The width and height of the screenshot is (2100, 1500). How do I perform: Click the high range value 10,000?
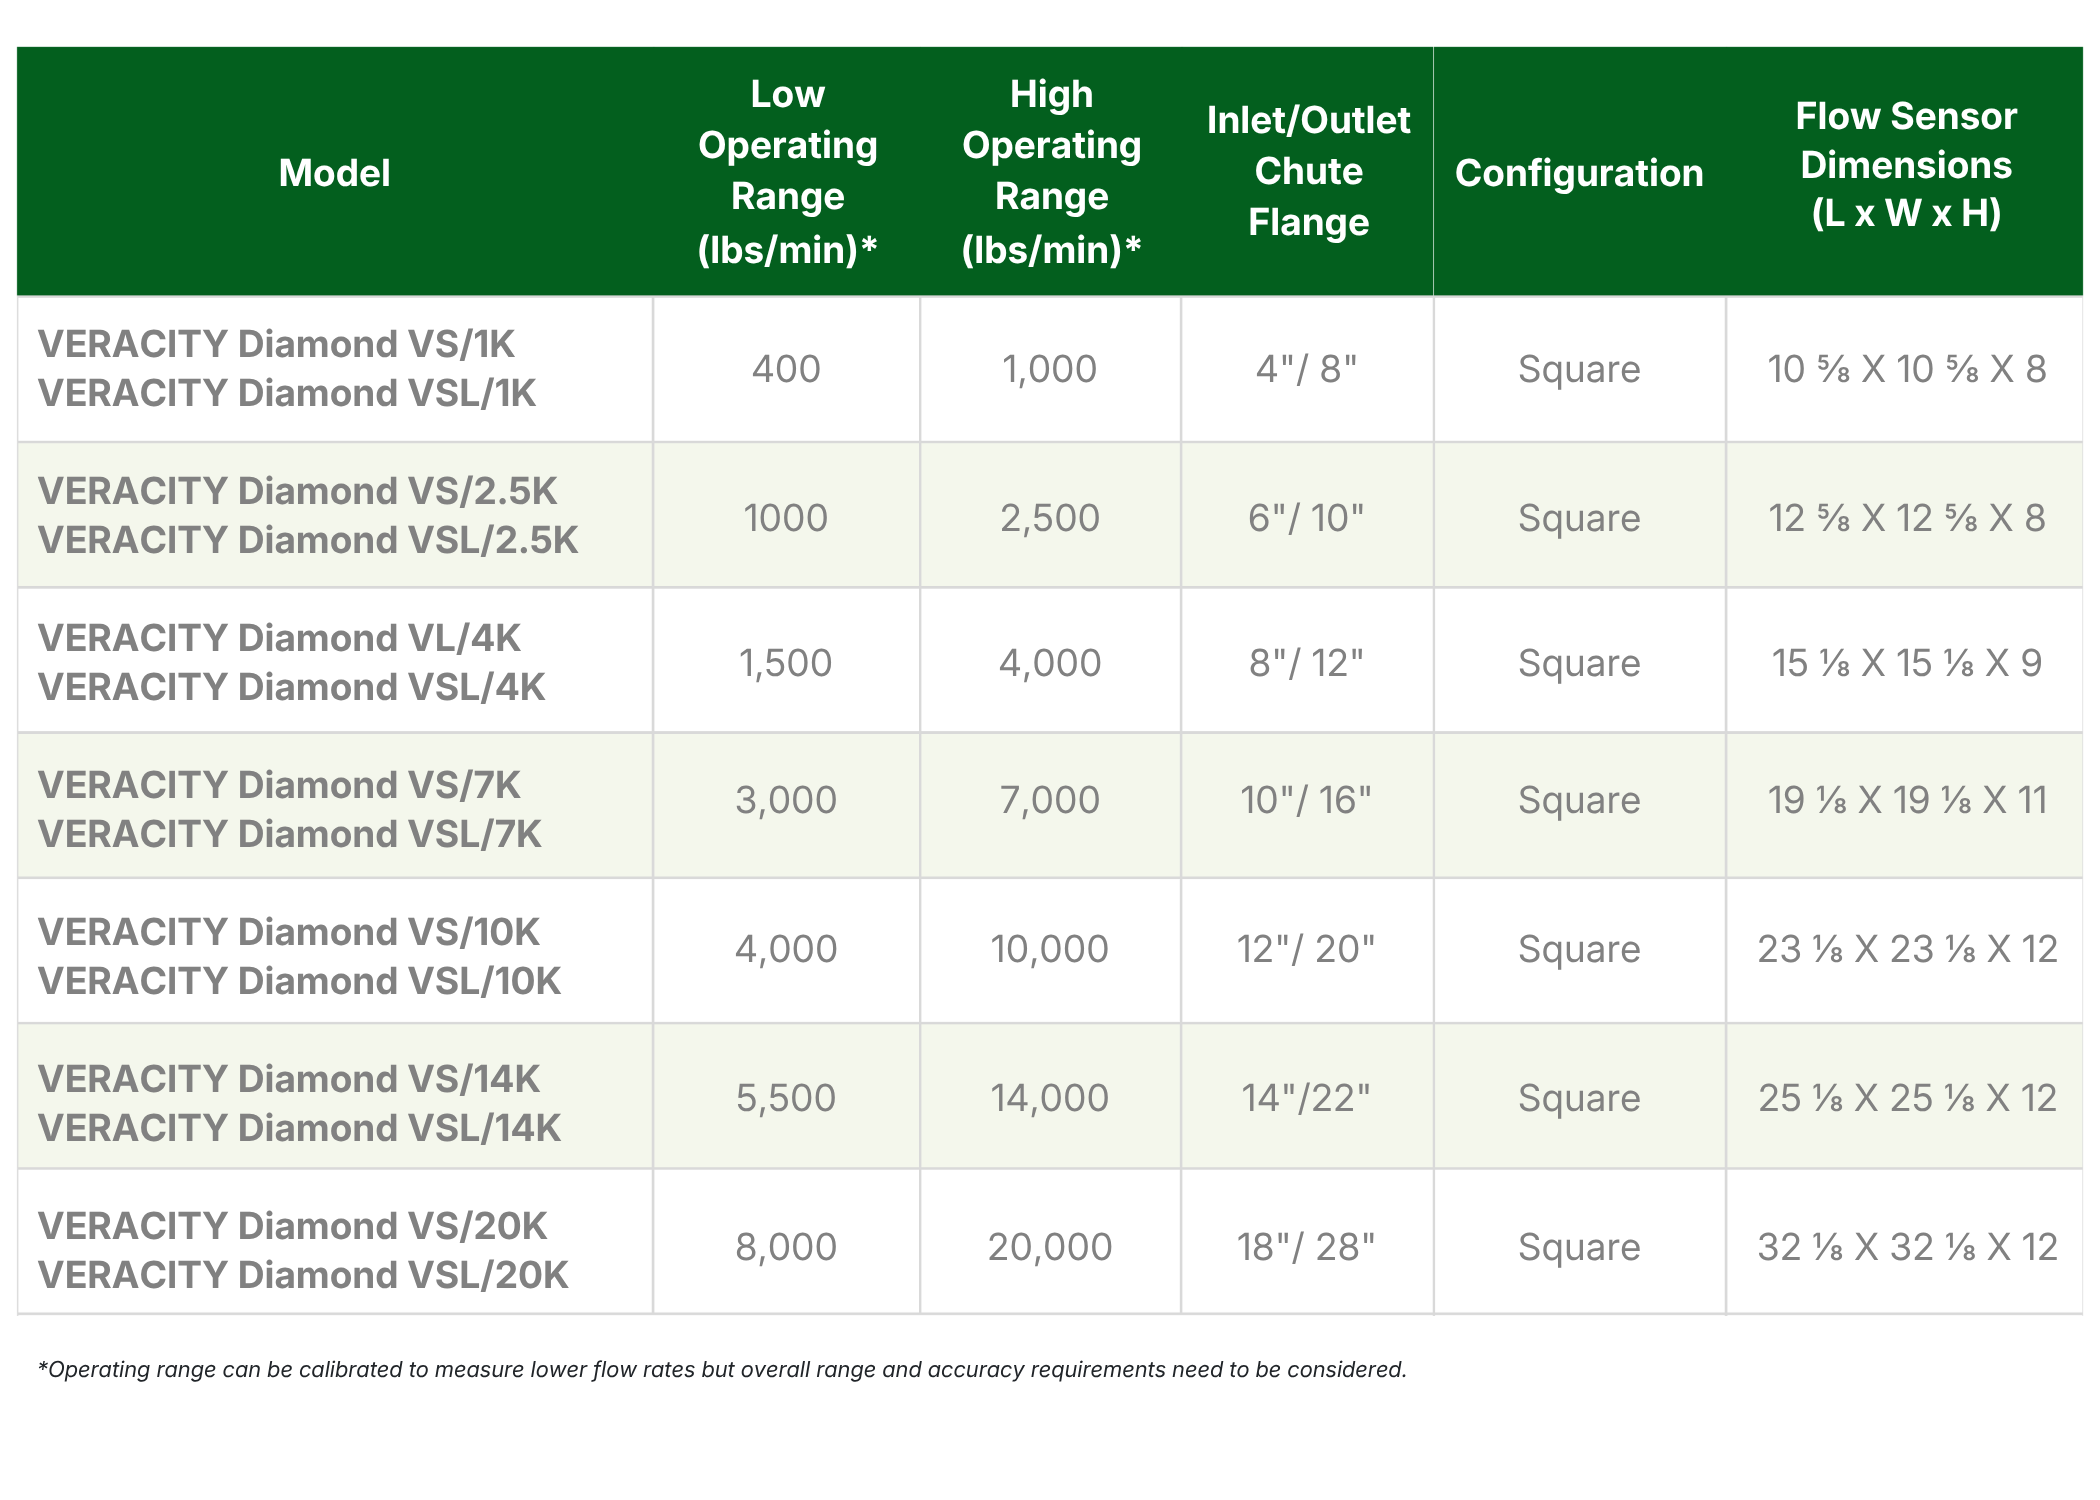coord(1050,949)
